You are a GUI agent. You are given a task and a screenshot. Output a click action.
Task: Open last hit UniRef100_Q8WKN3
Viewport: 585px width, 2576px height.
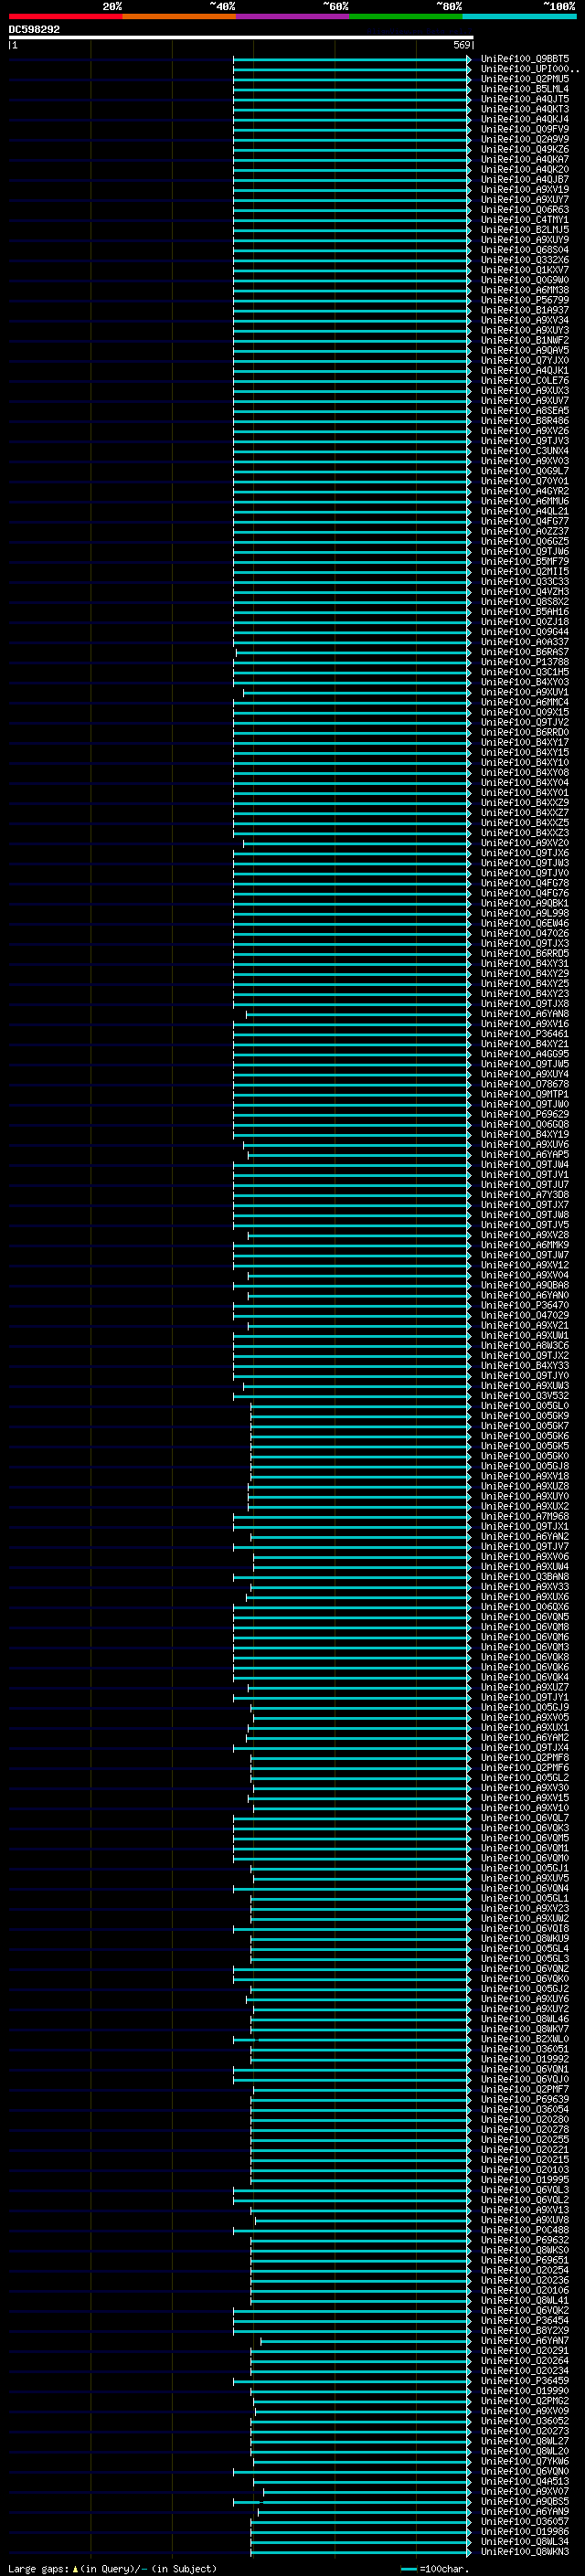(x=525, y=2552)
